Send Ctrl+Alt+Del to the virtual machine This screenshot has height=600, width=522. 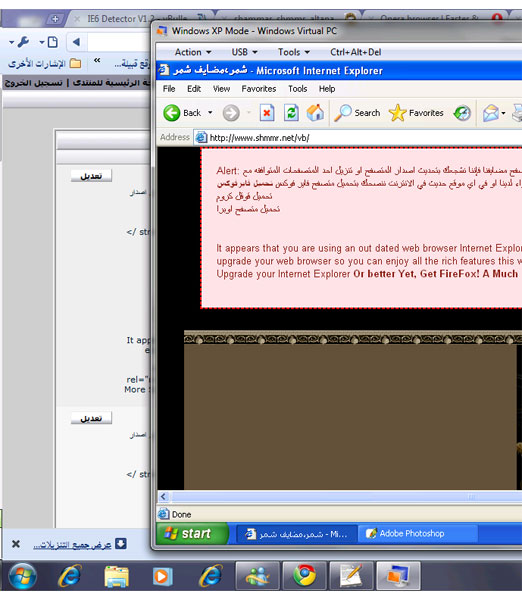[356, 52]
